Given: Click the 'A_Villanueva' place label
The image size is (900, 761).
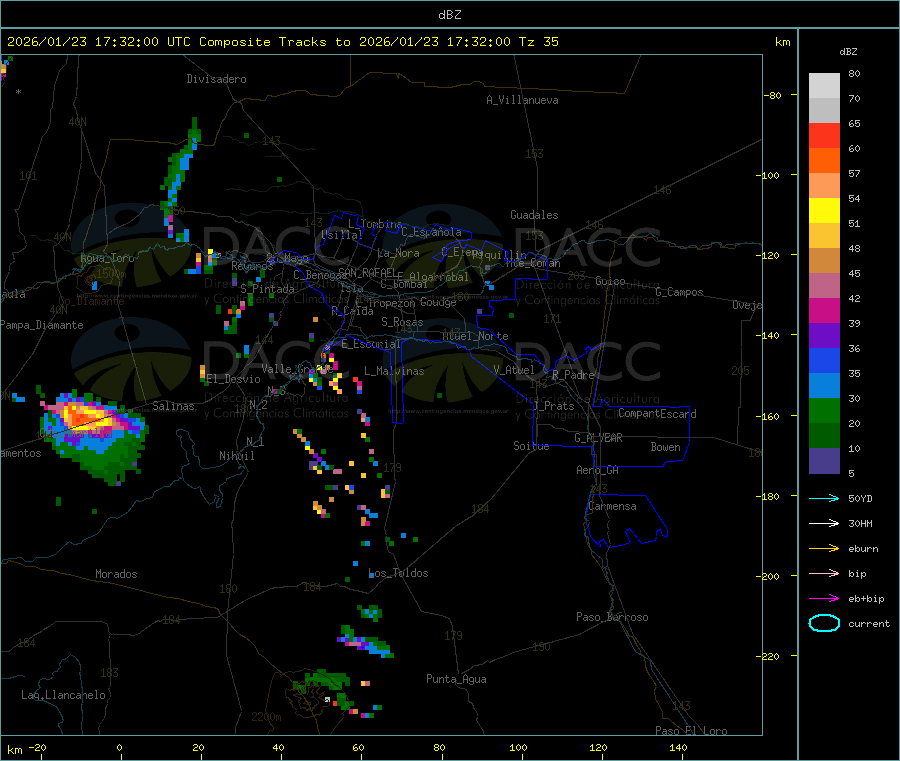Looking at the screenshot, I should (x=522, y=100).
